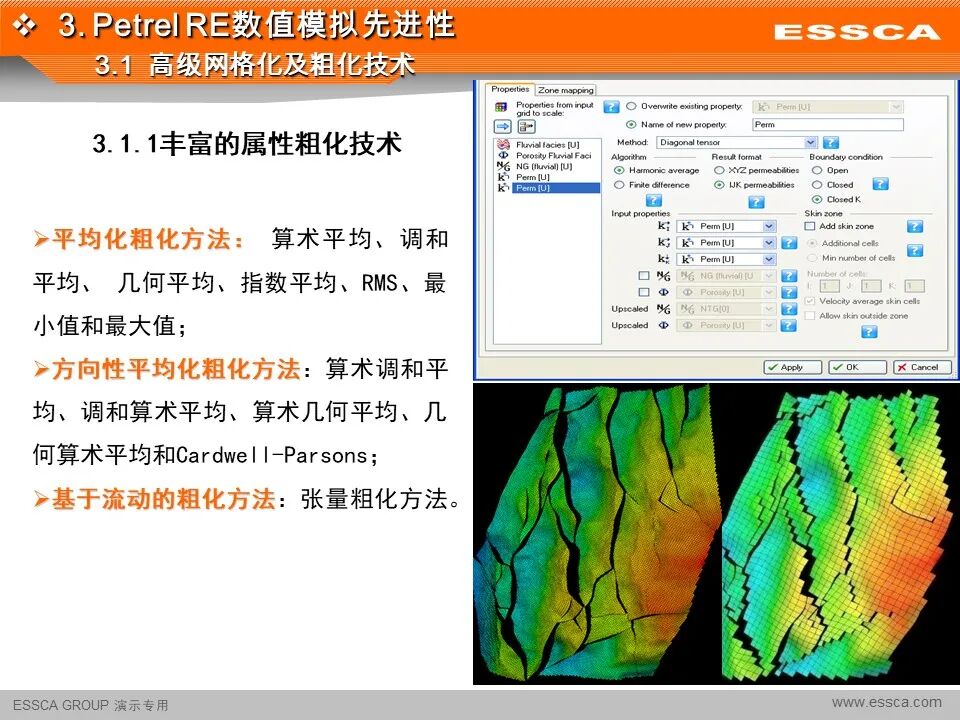The height and width of the screenshot is (720, 960).
Task: Toggle Velocity average skin cells
Action: point(810,301)
